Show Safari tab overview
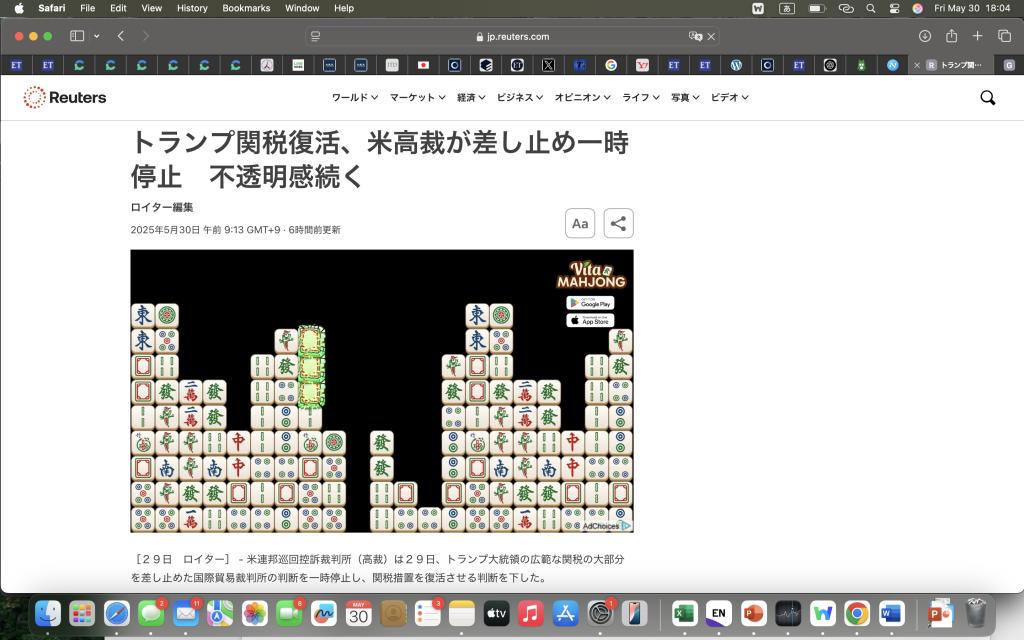 coord(1004,36)
